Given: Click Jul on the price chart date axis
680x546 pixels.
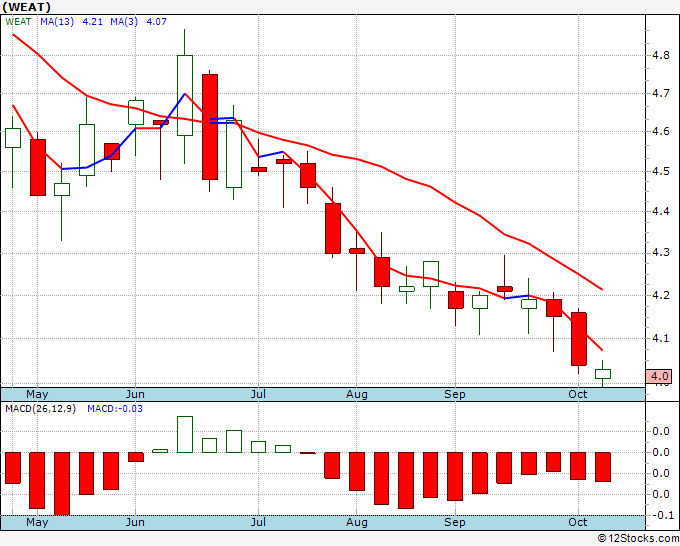Looking at the screenshot, I should [258, 394].
